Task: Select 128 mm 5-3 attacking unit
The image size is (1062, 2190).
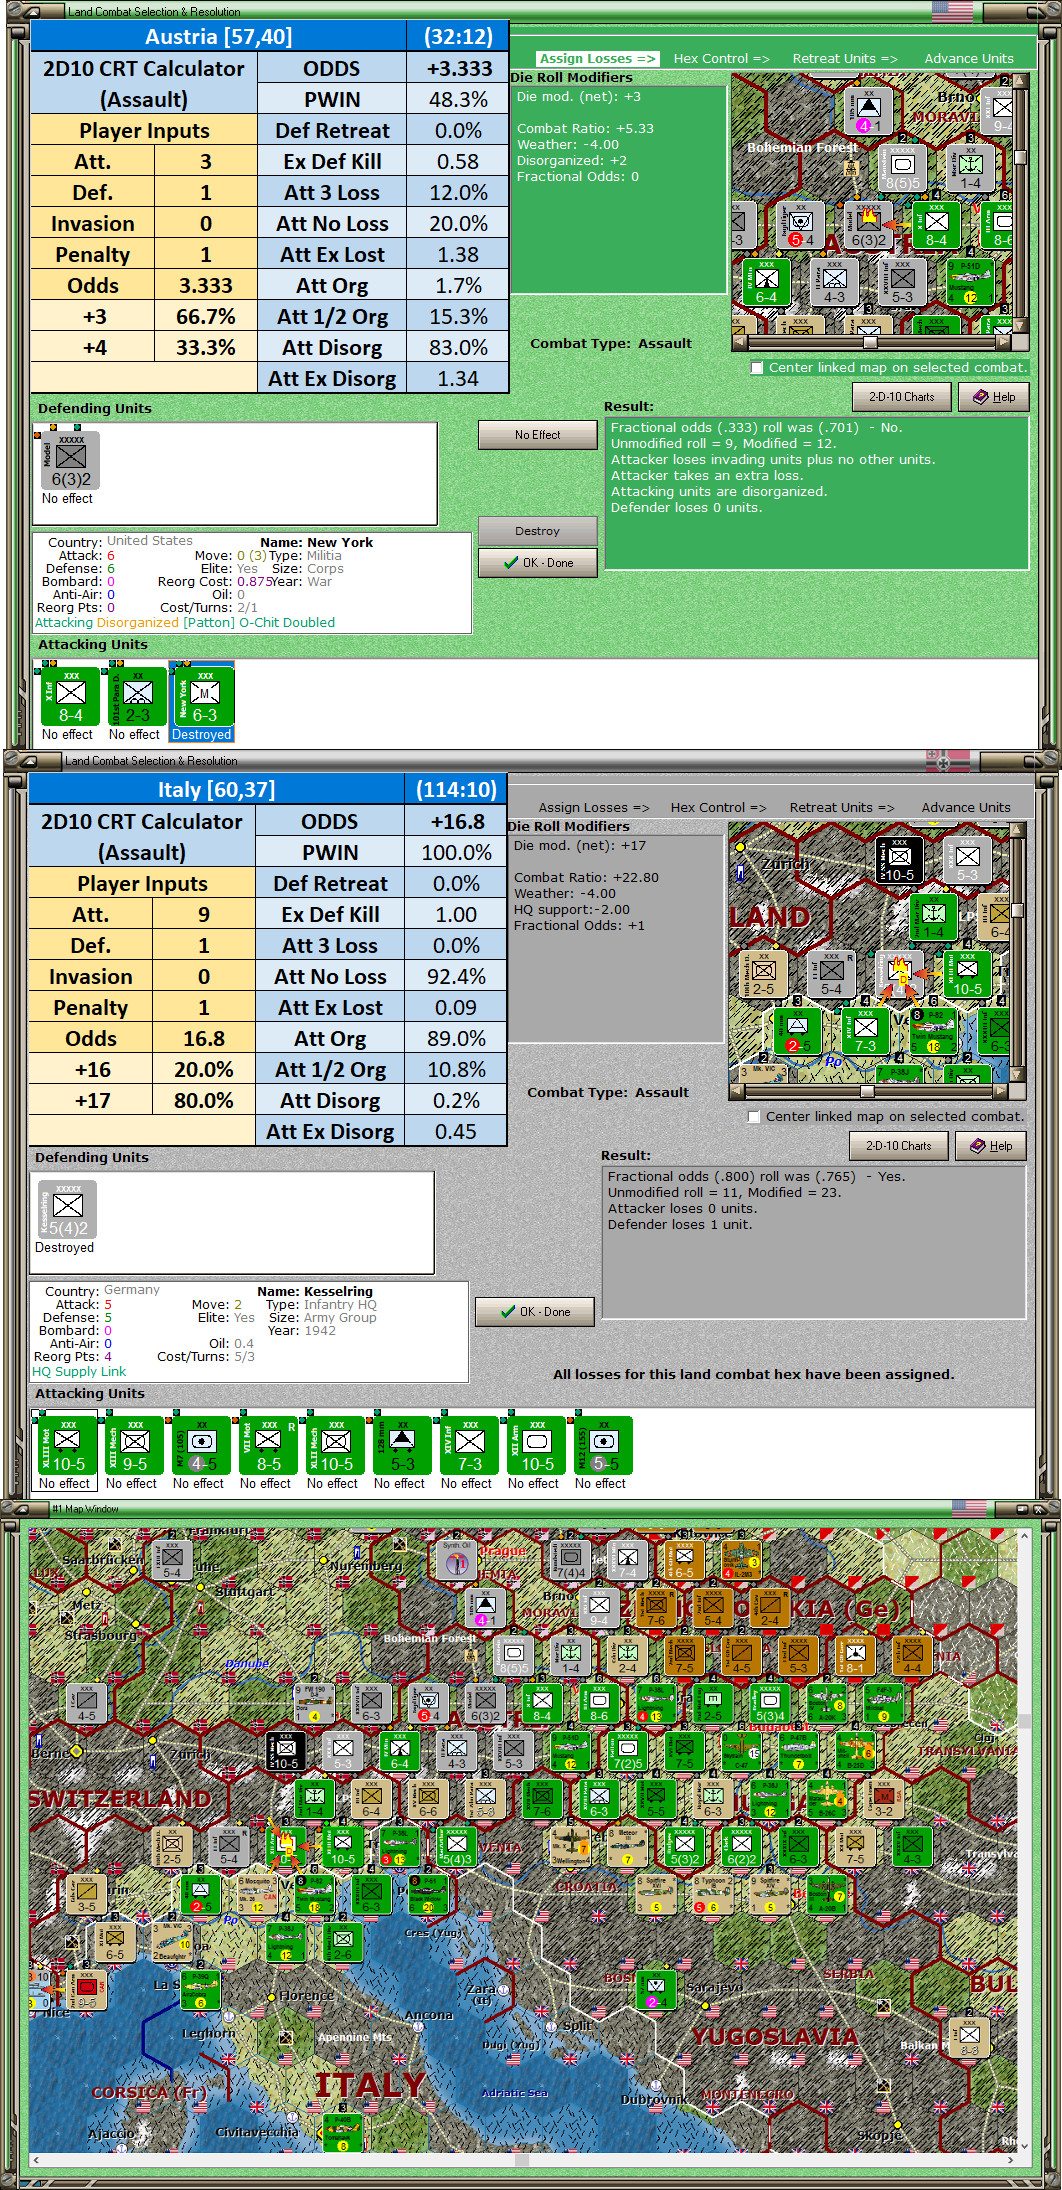Action: click(402, 1445)
